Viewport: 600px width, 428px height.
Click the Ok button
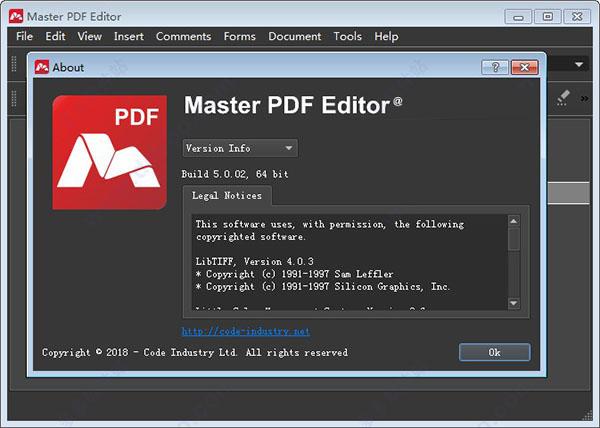[x=494, y=352]
